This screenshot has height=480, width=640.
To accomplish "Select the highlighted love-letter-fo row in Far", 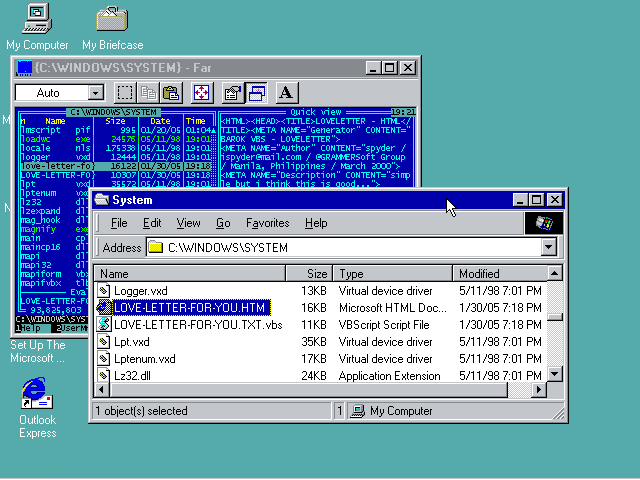I will pos(117,166).
